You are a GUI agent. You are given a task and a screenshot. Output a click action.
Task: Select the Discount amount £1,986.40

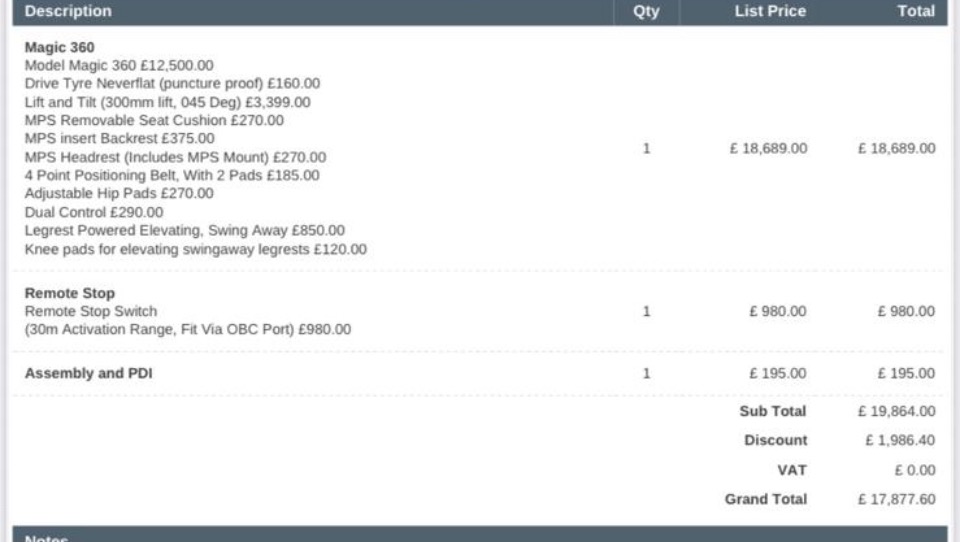(900, 440)
